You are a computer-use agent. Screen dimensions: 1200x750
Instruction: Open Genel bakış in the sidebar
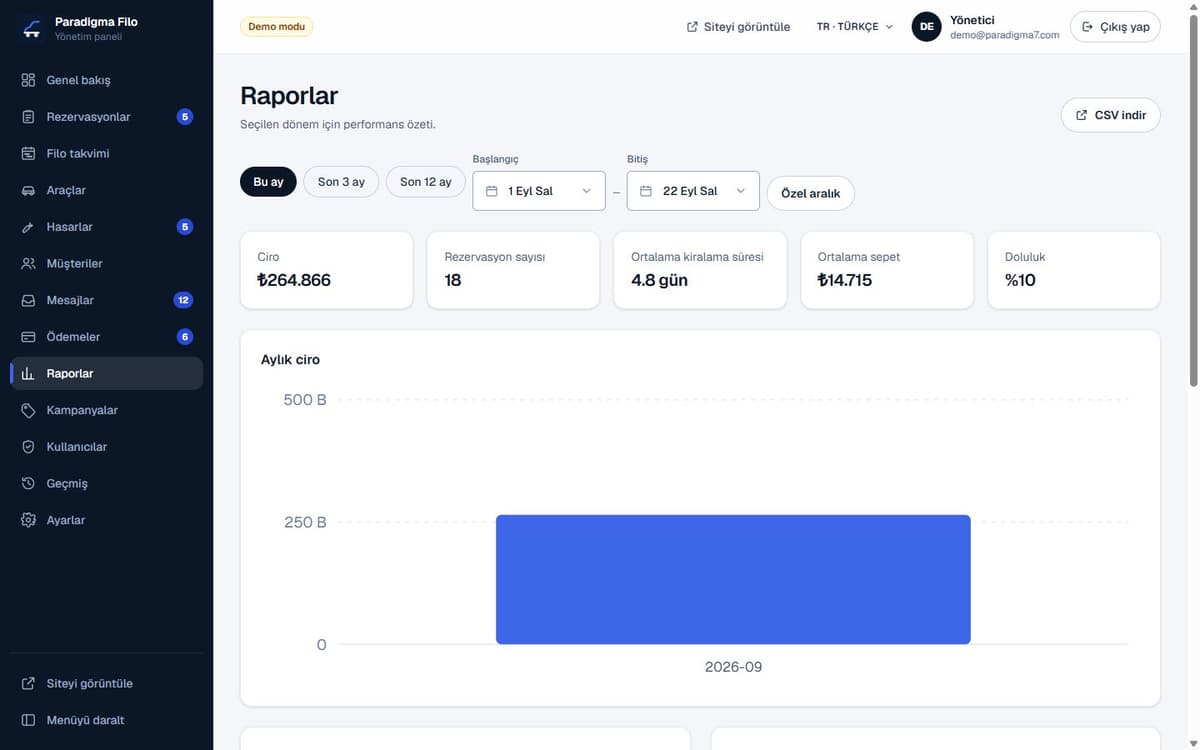[x=106, y=80]
